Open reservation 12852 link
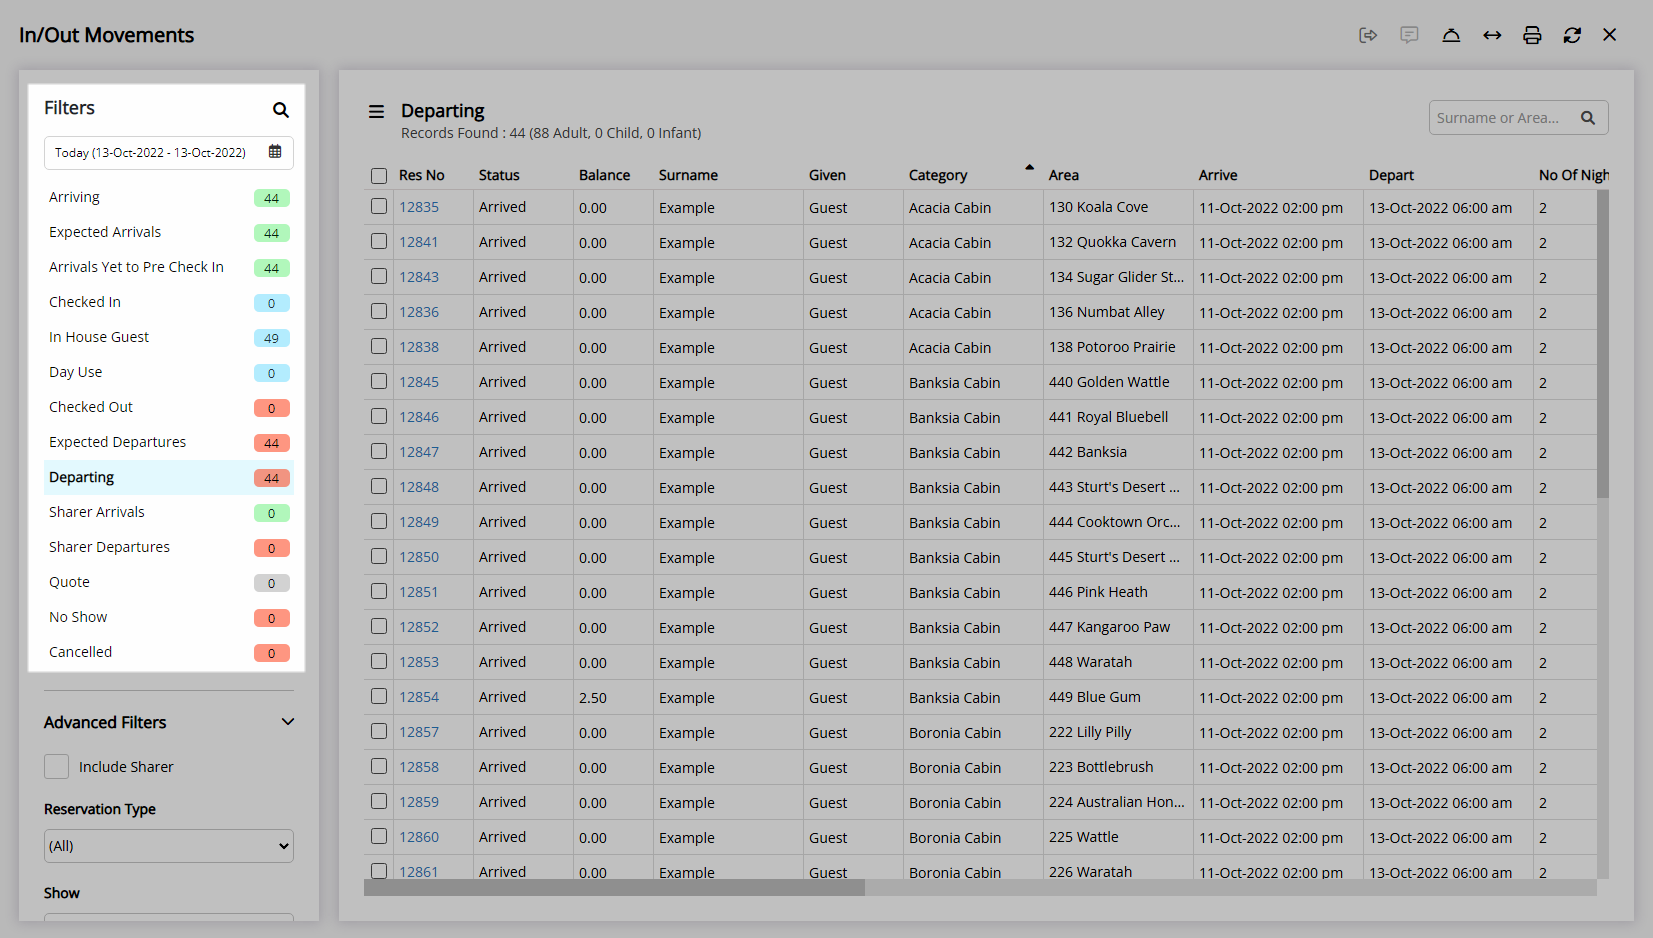The height and width of the screenshot is (938, 1653). pos(419,627)
